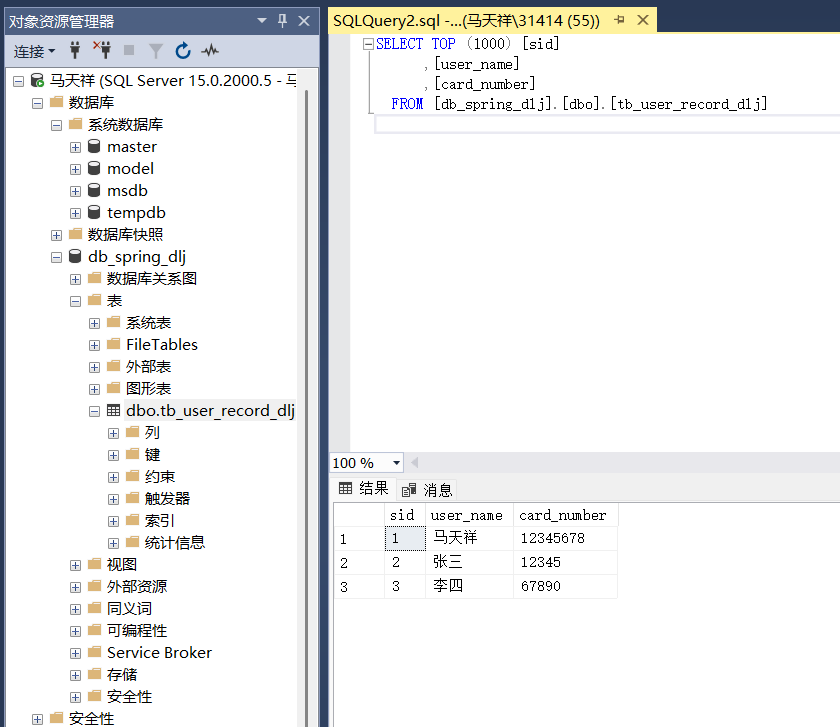Collapse the SELECT statement outline box
The height and width of the screenshot is (727, 840).
[x=368, y=44]
